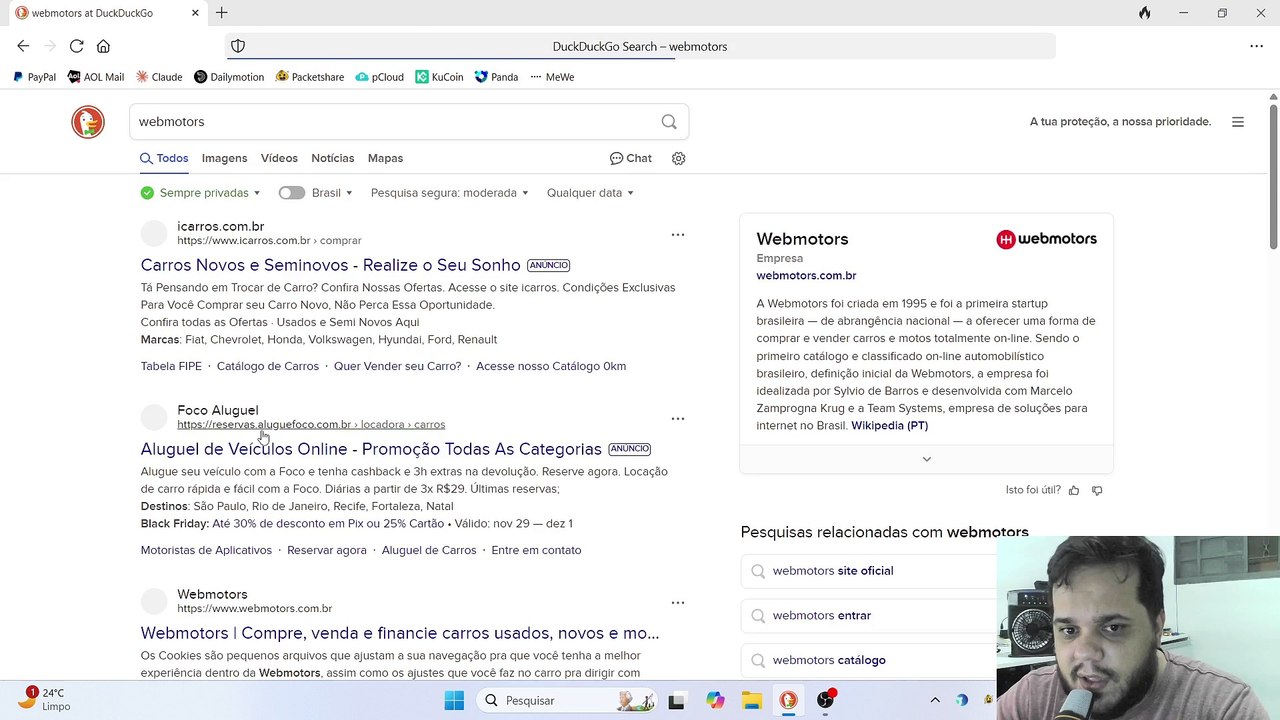
Task: Reload the page with the refresh icon
Action: point(76,46)
